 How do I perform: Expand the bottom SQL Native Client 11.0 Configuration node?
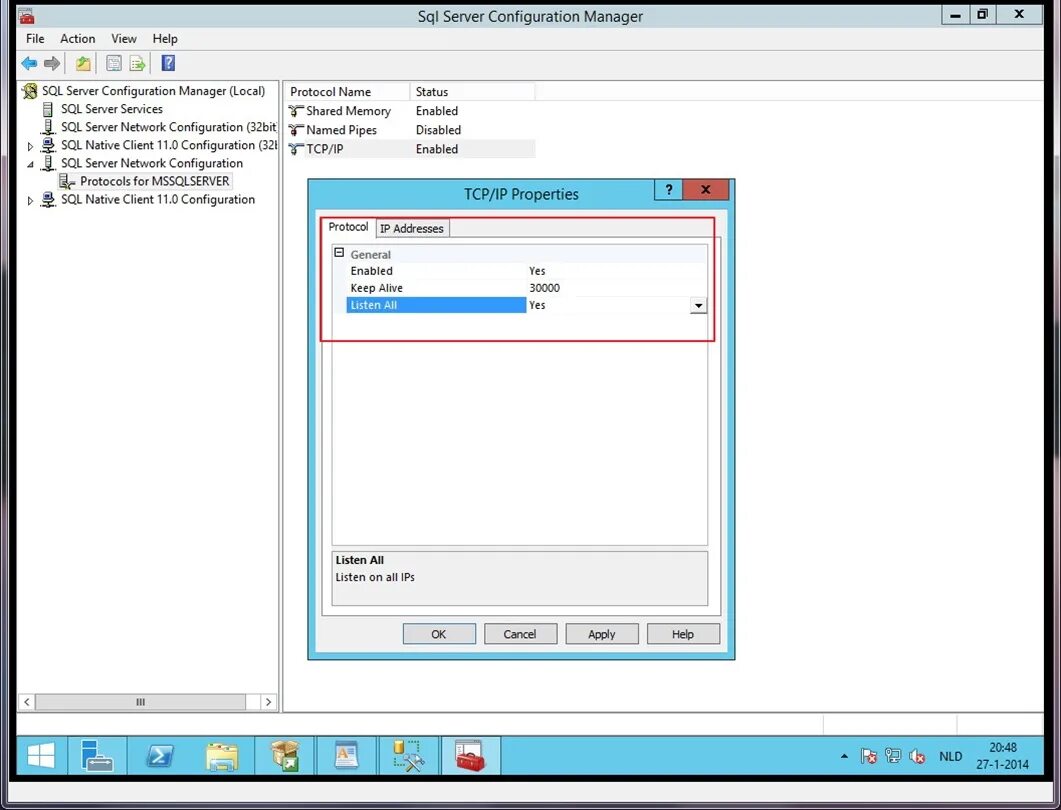pyautogui.click(x=30, y=201)
